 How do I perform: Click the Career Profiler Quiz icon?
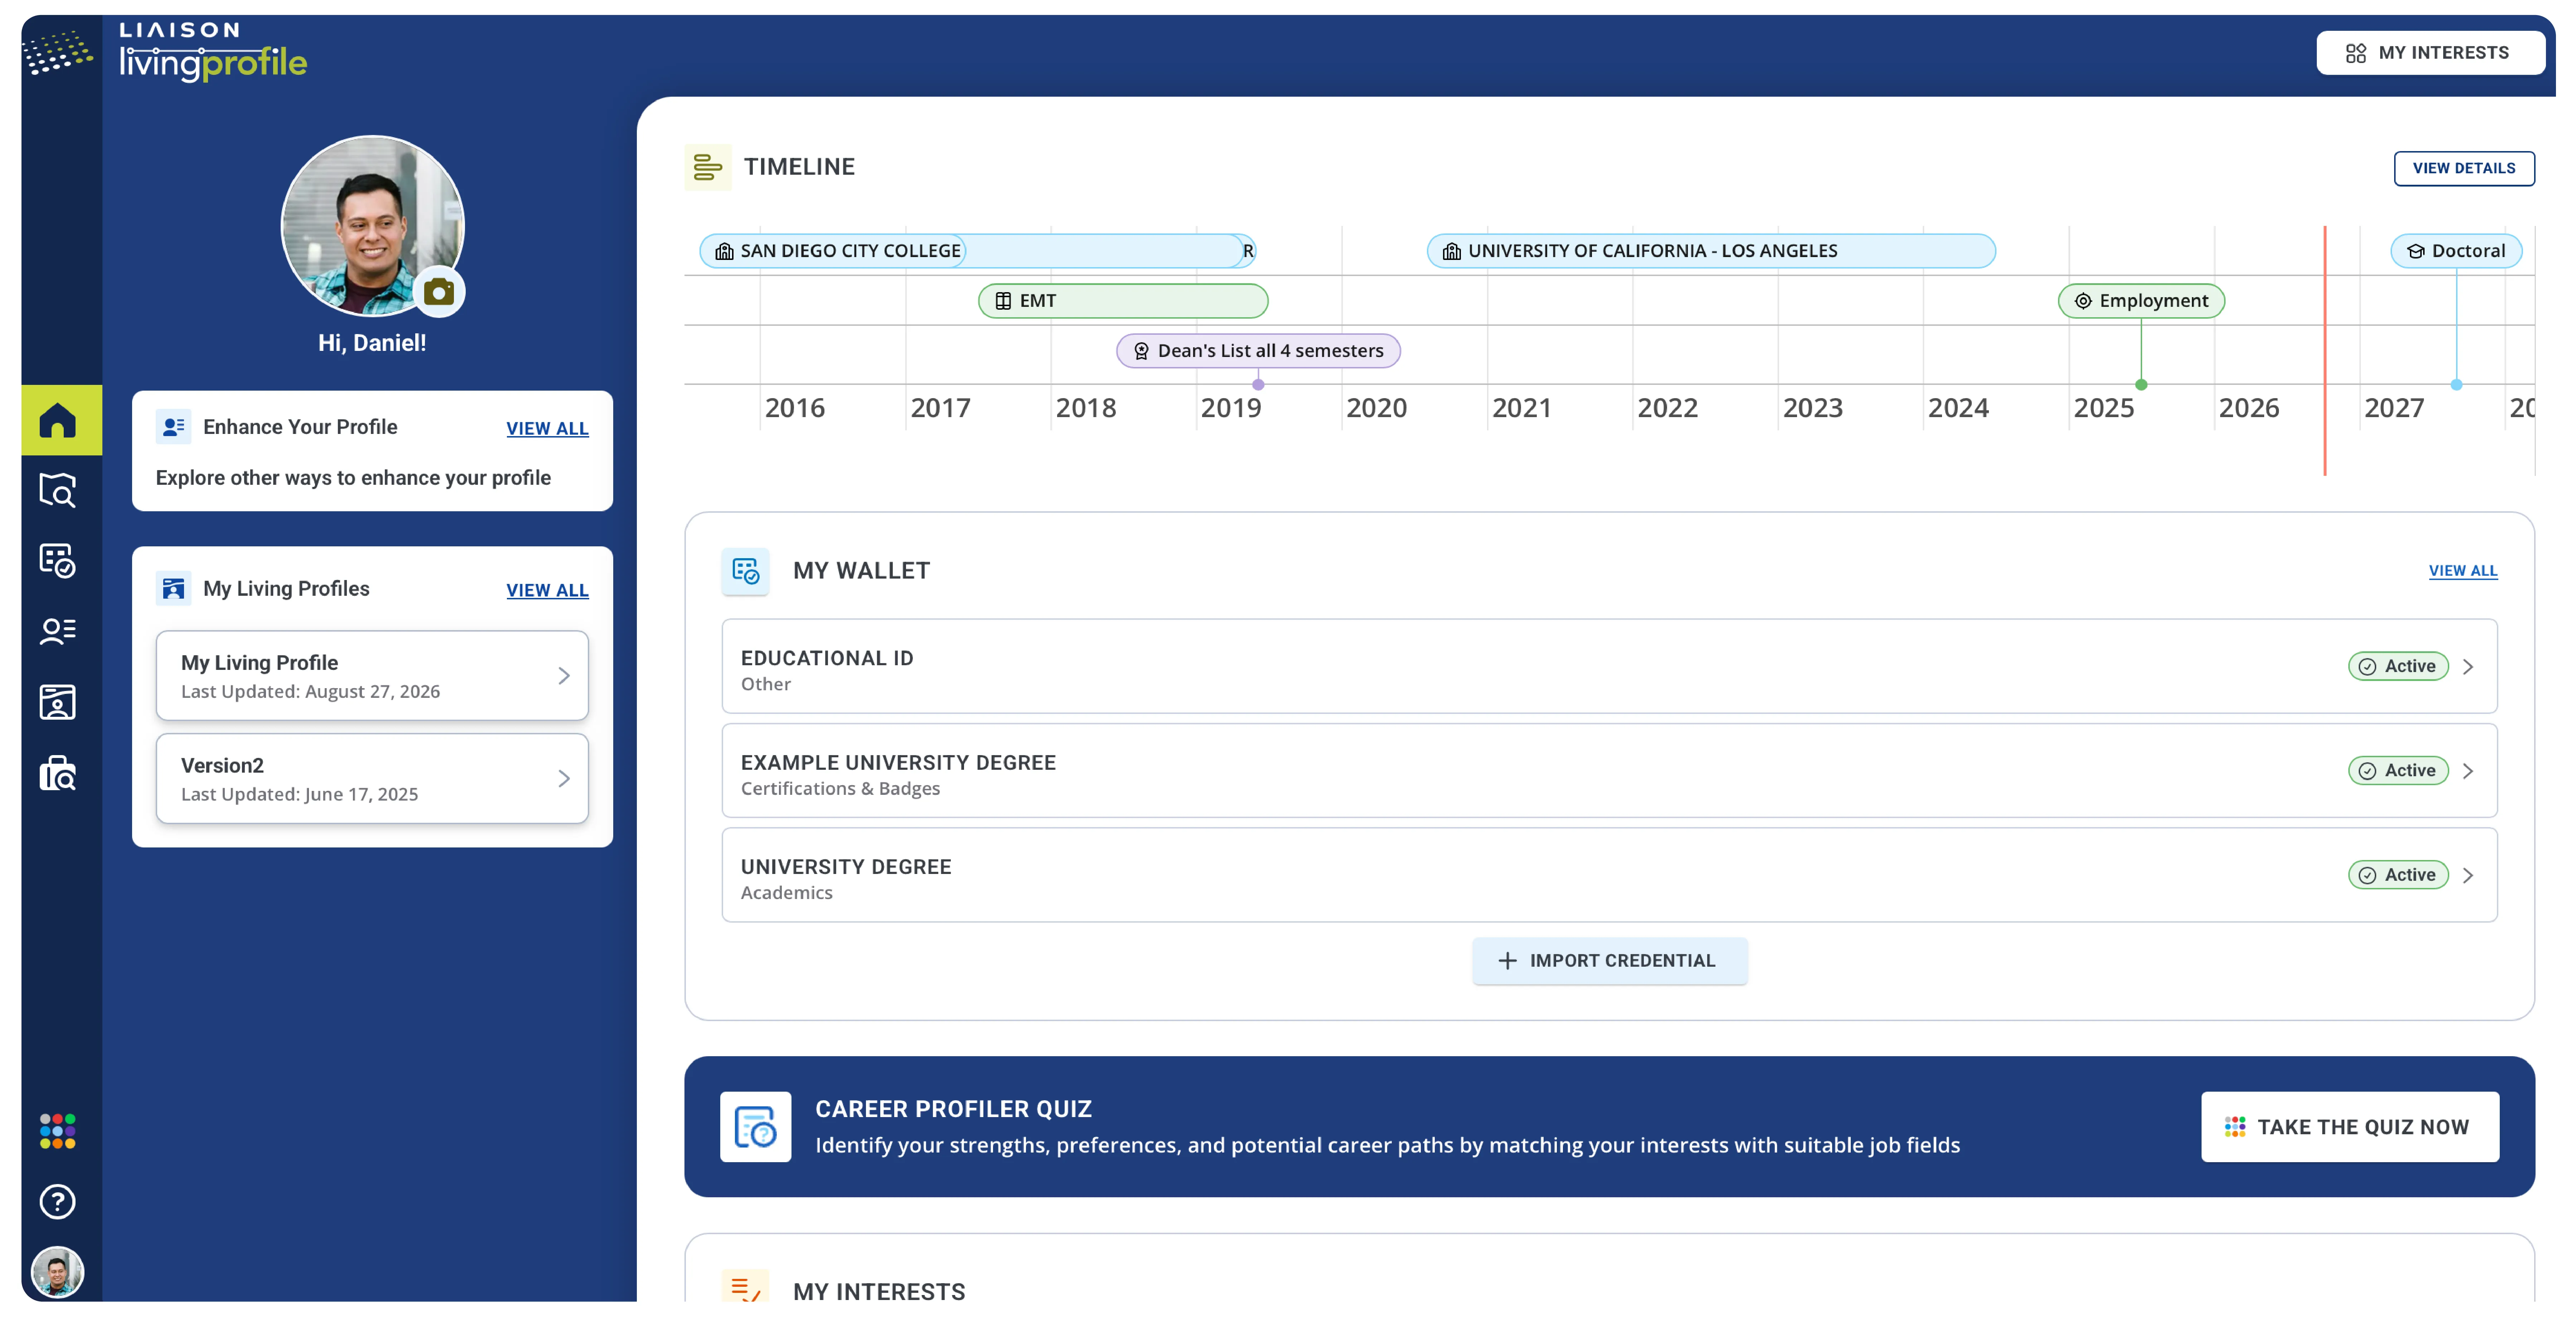pyautogui.click(x=756, y=1127)
